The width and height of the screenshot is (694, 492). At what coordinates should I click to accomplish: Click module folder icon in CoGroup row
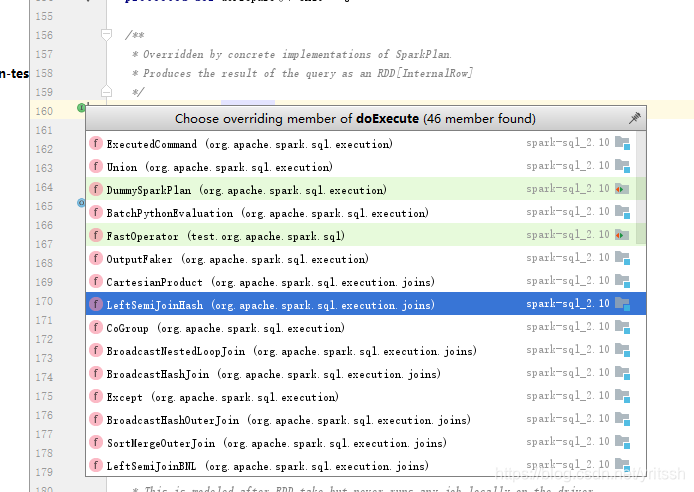622,327
